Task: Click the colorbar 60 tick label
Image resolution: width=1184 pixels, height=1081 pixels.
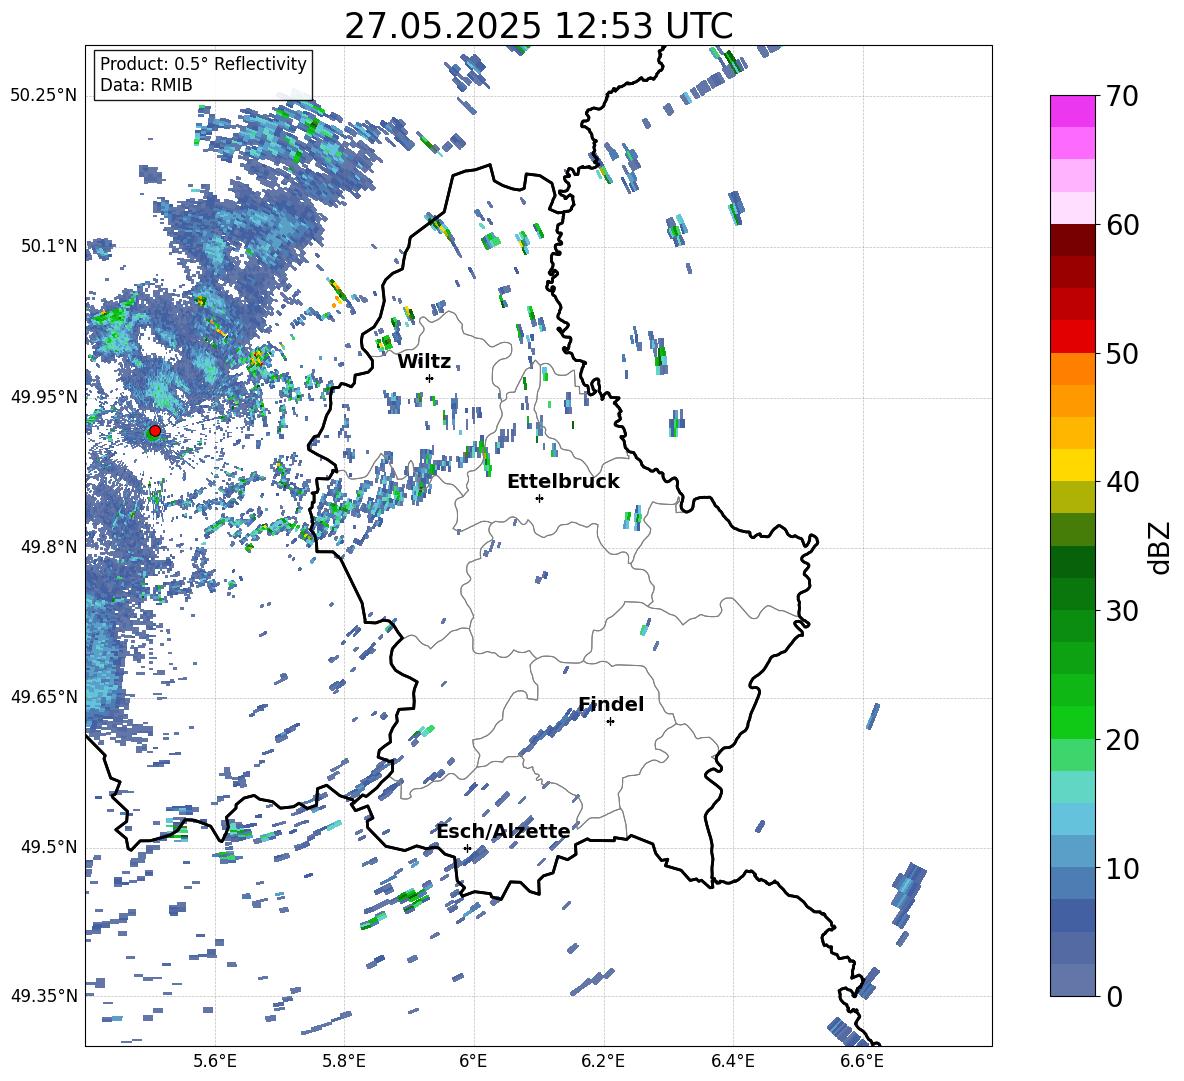Action: coord(1121,225)
